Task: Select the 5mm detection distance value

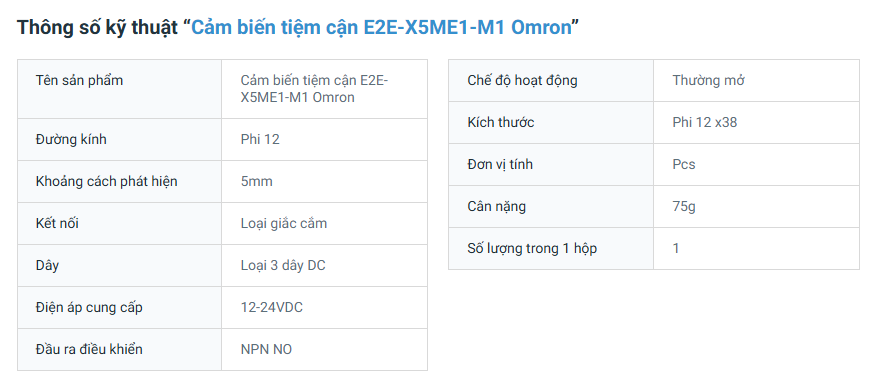Action: click(257, 182)
